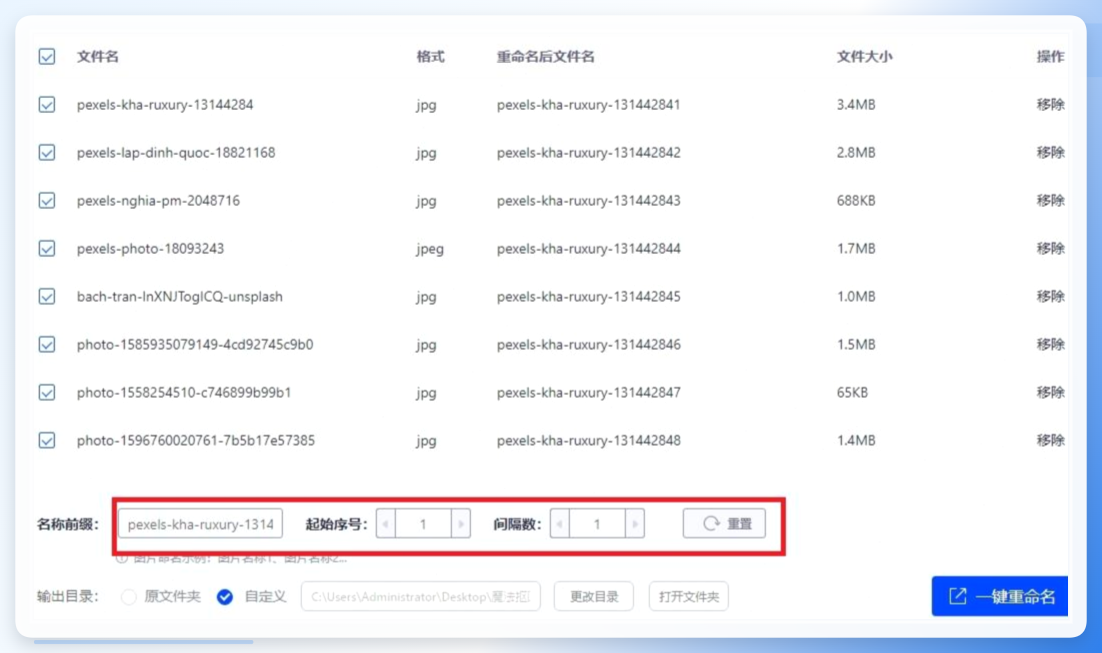Screen dimensions: 1102x653
Task: Uncheck the pexels-lap-dinh-quoc-18821168 file checkbox
Action: point(47,153)
